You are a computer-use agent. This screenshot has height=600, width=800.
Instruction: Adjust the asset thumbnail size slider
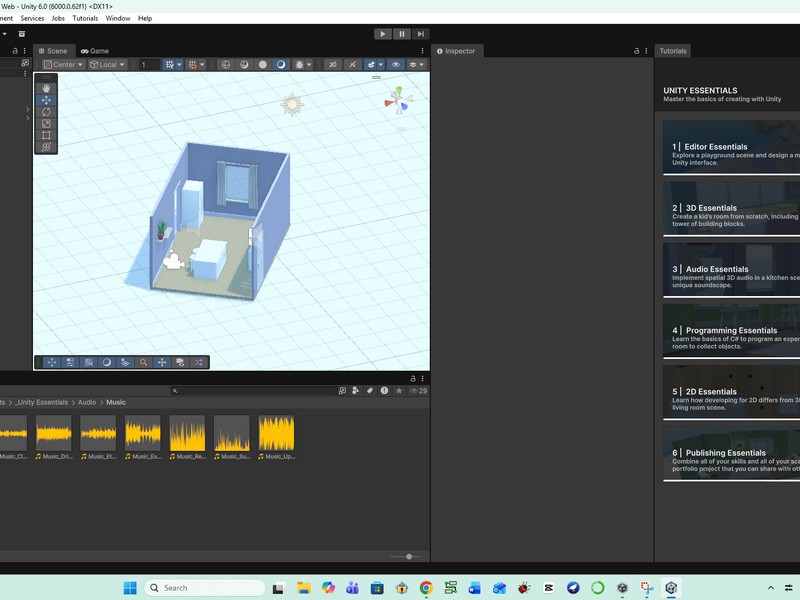coord(408,556)
